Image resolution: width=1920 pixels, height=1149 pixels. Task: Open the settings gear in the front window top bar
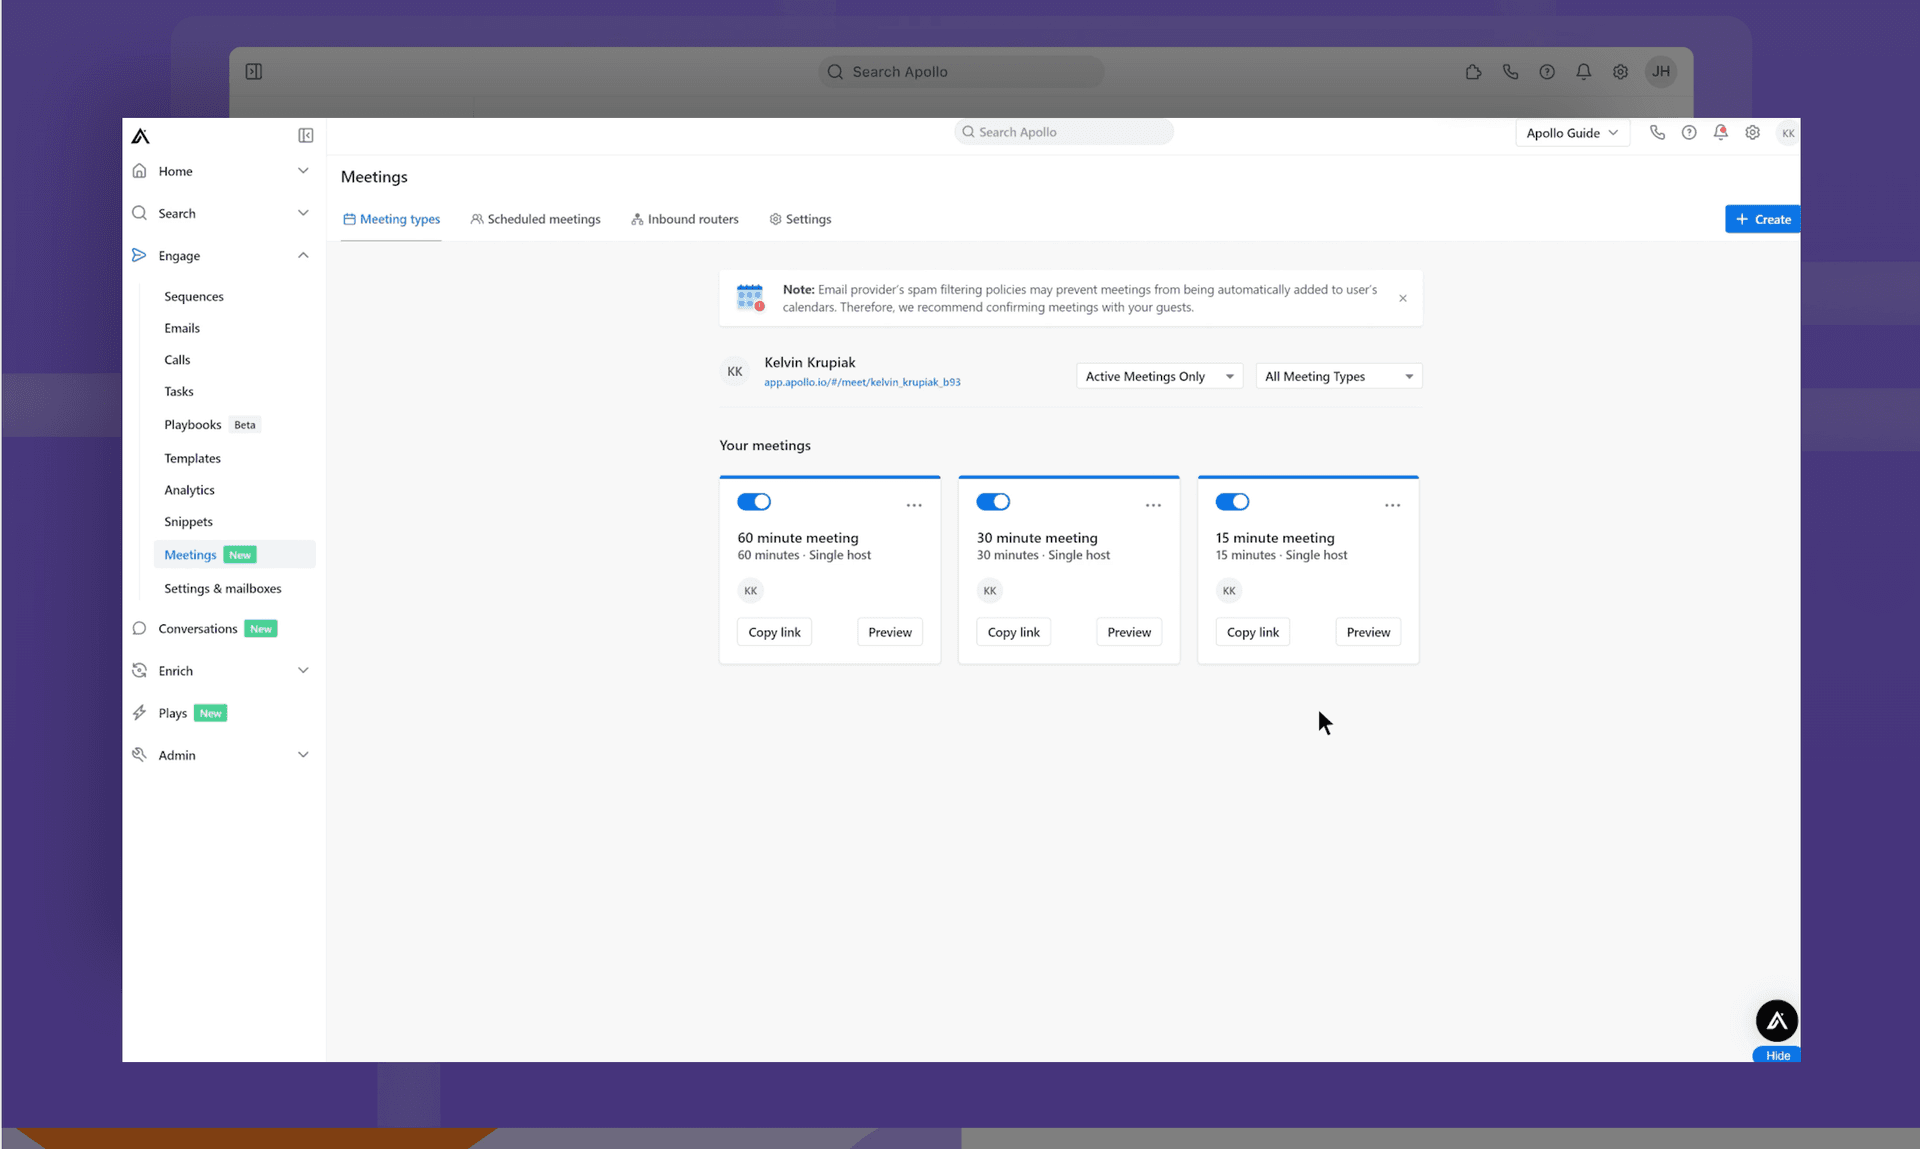pos(1752,132)
